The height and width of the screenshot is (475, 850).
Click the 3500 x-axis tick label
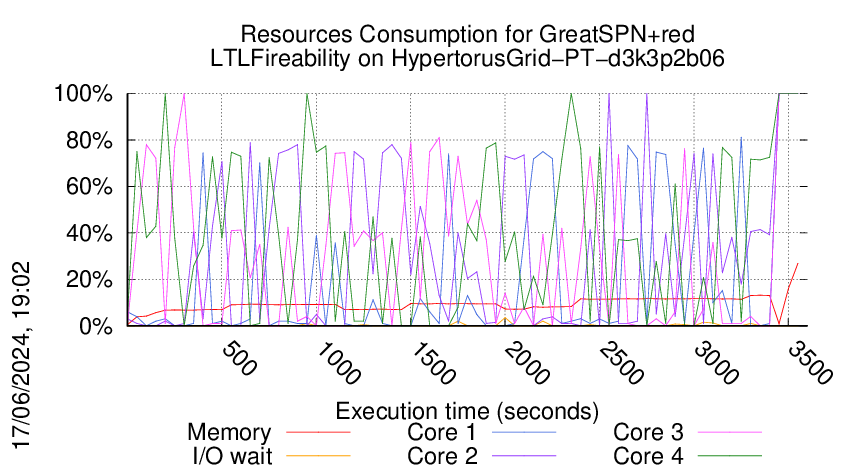pos(810,363)
